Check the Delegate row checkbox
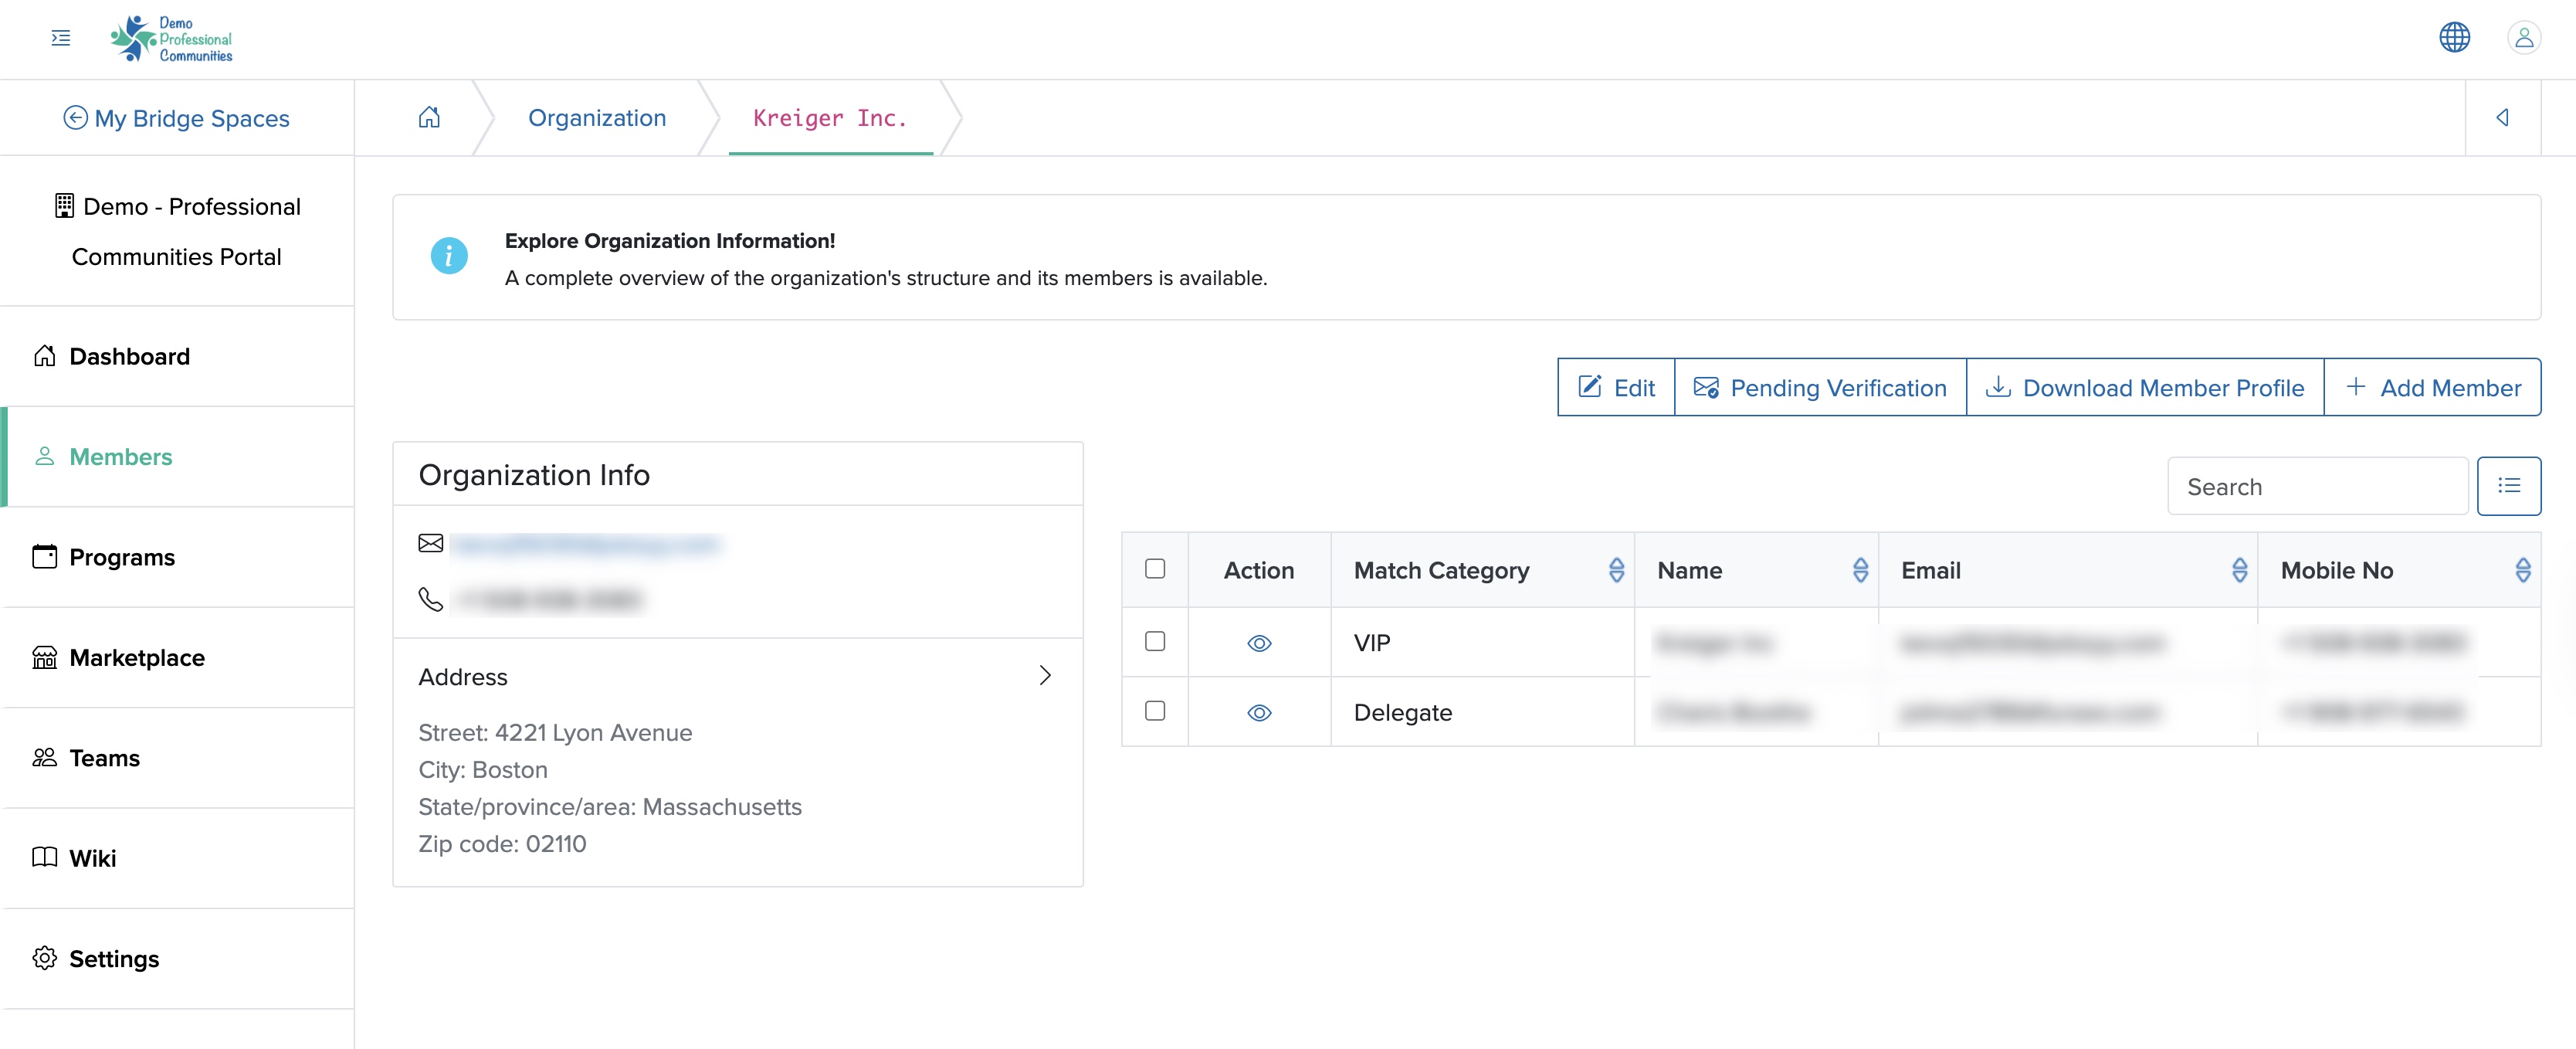This screenshot has height=1049, width=2576. click(x=1155, y=711)
